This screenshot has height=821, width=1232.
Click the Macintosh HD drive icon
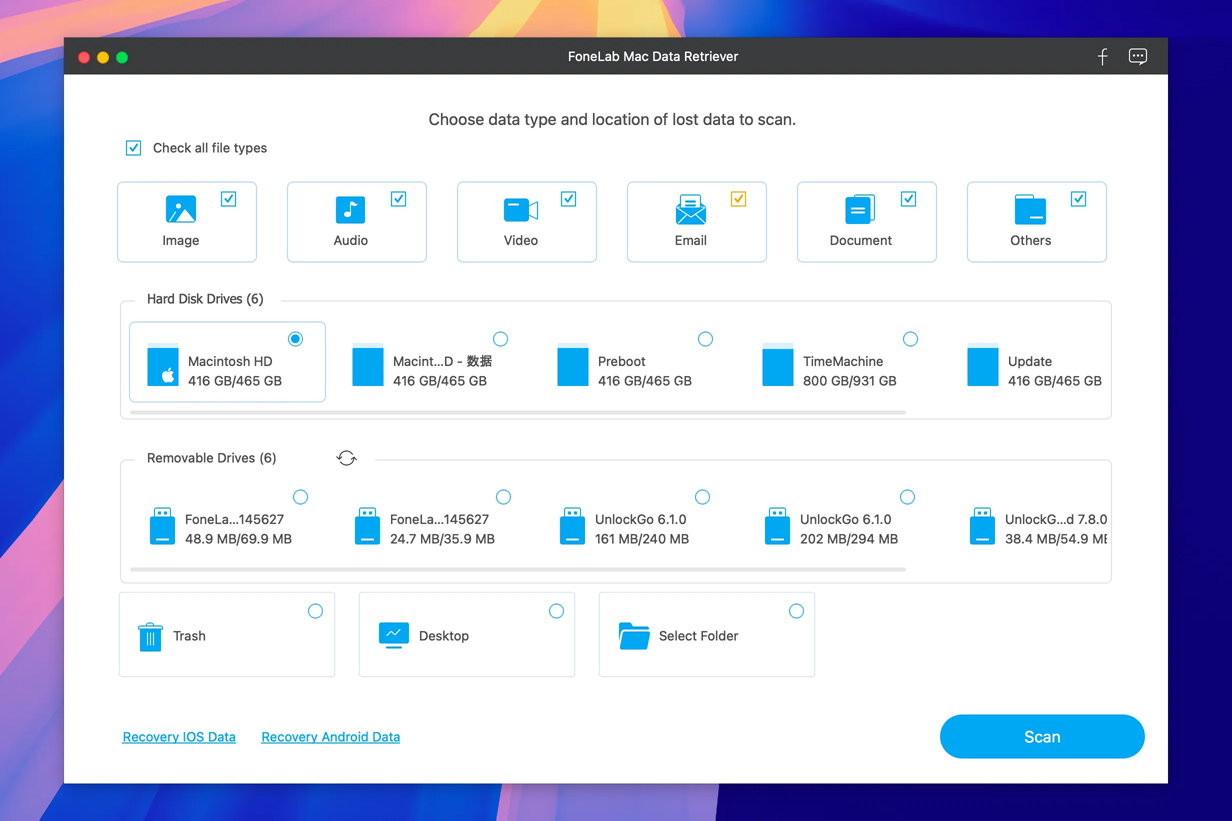click(163, 366)
